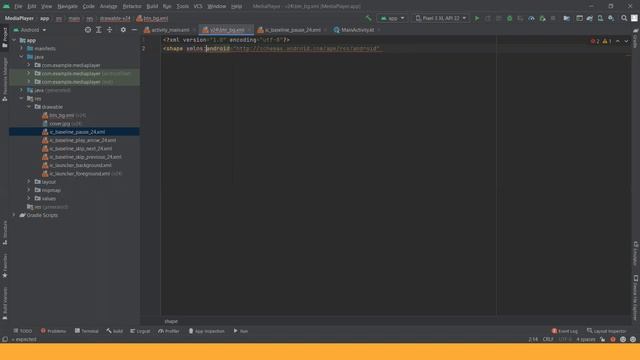The height and width of the screenshot is (360, 640).
Task: Hide the Project panel with minus icon
Action: (x=134, y=30)
